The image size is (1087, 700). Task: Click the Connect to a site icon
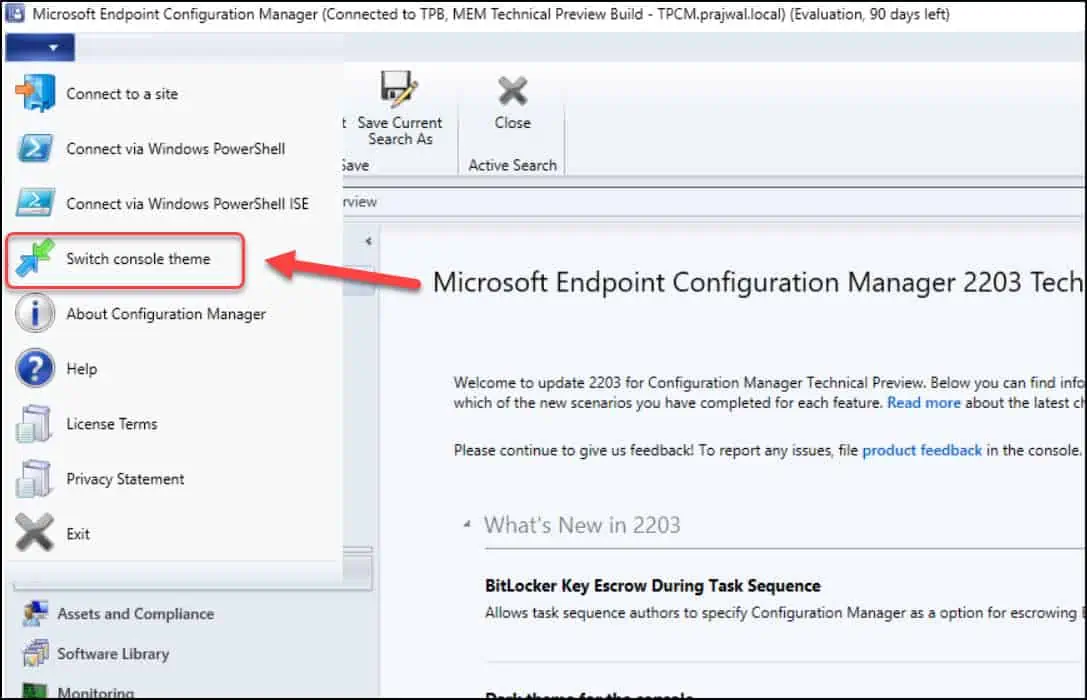[x=35, y=94]
